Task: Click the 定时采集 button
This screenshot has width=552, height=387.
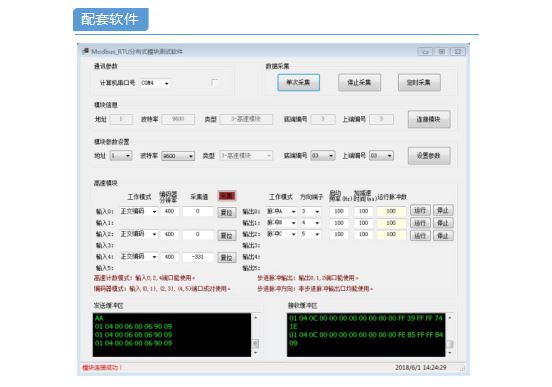Action: (x=419, y=82)
